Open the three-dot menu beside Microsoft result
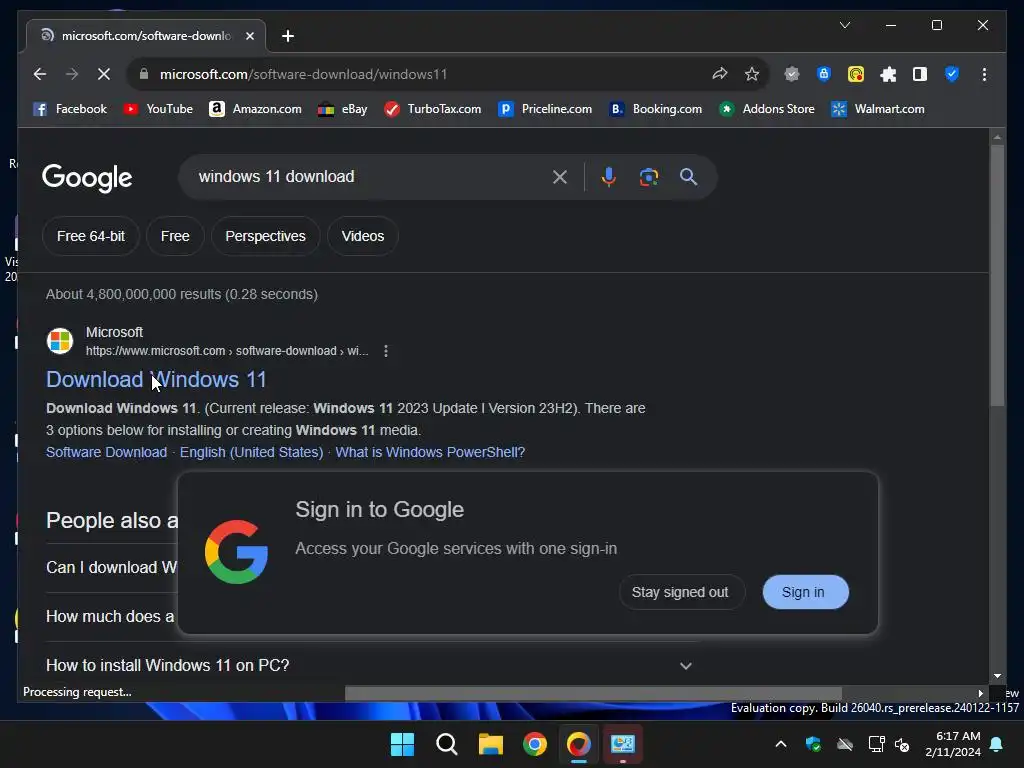 point(386,351)
